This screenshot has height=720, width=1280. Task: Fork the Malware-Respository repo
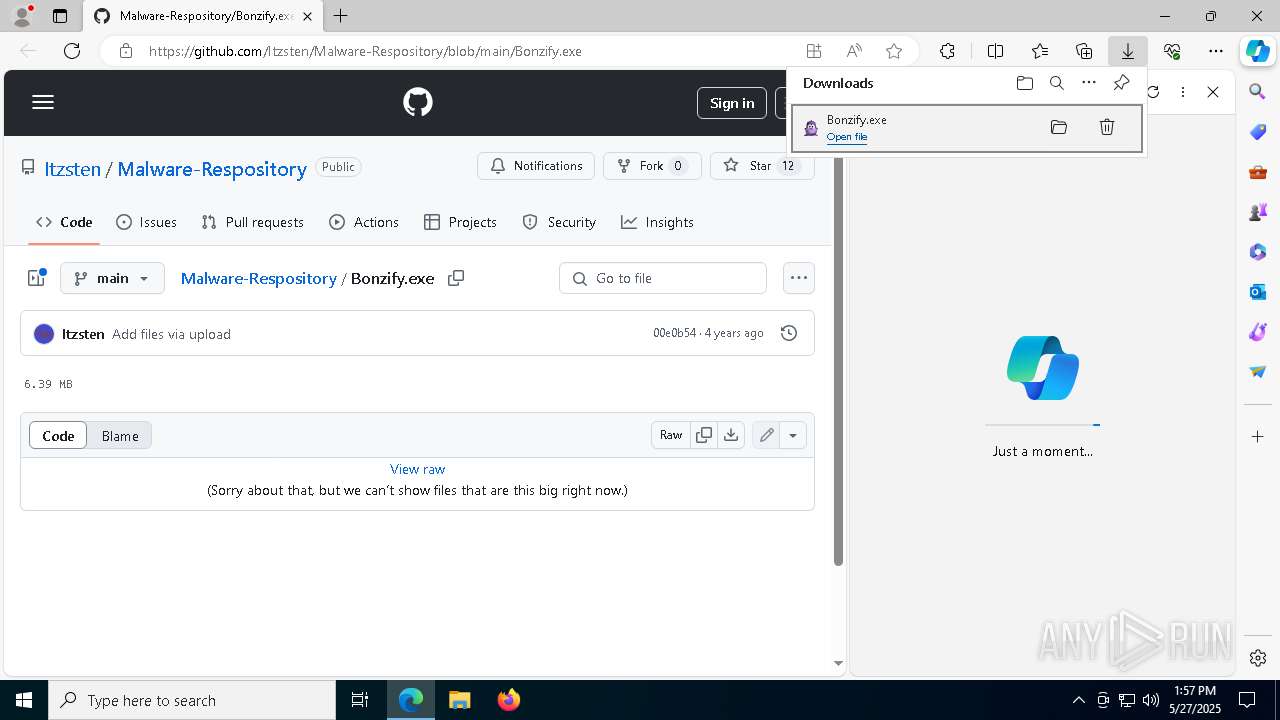point(652,166)
